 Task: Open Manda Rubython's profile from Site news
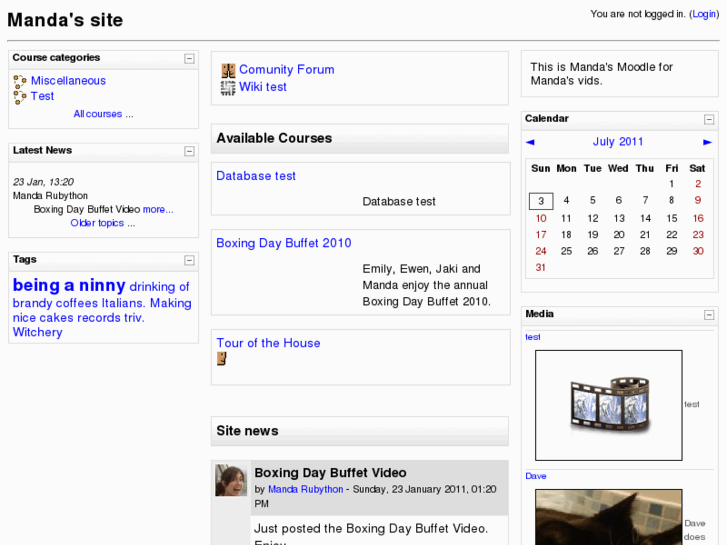pyautogui.click(x=306, y=489)
